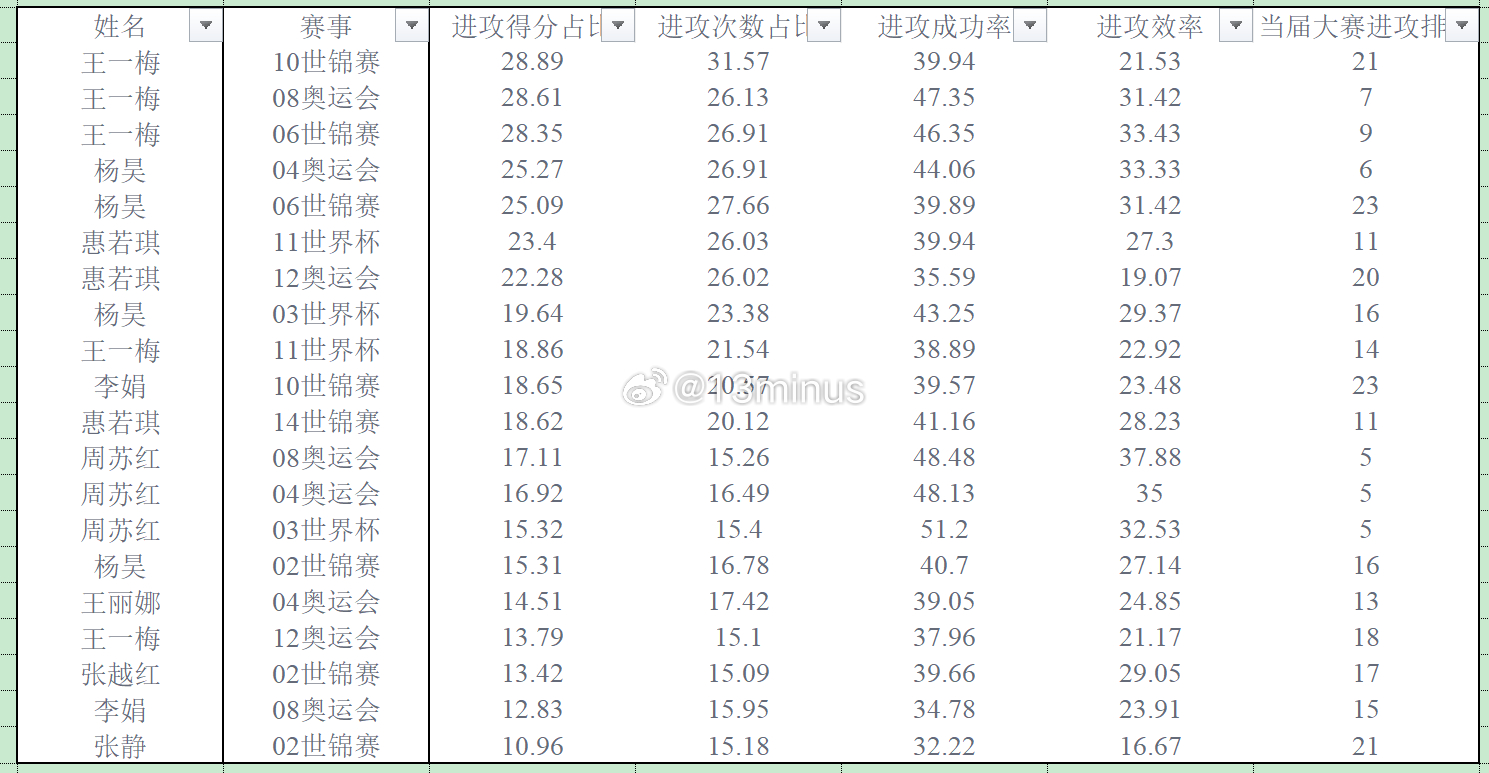Select efficiency cell 19.07

1150,278
